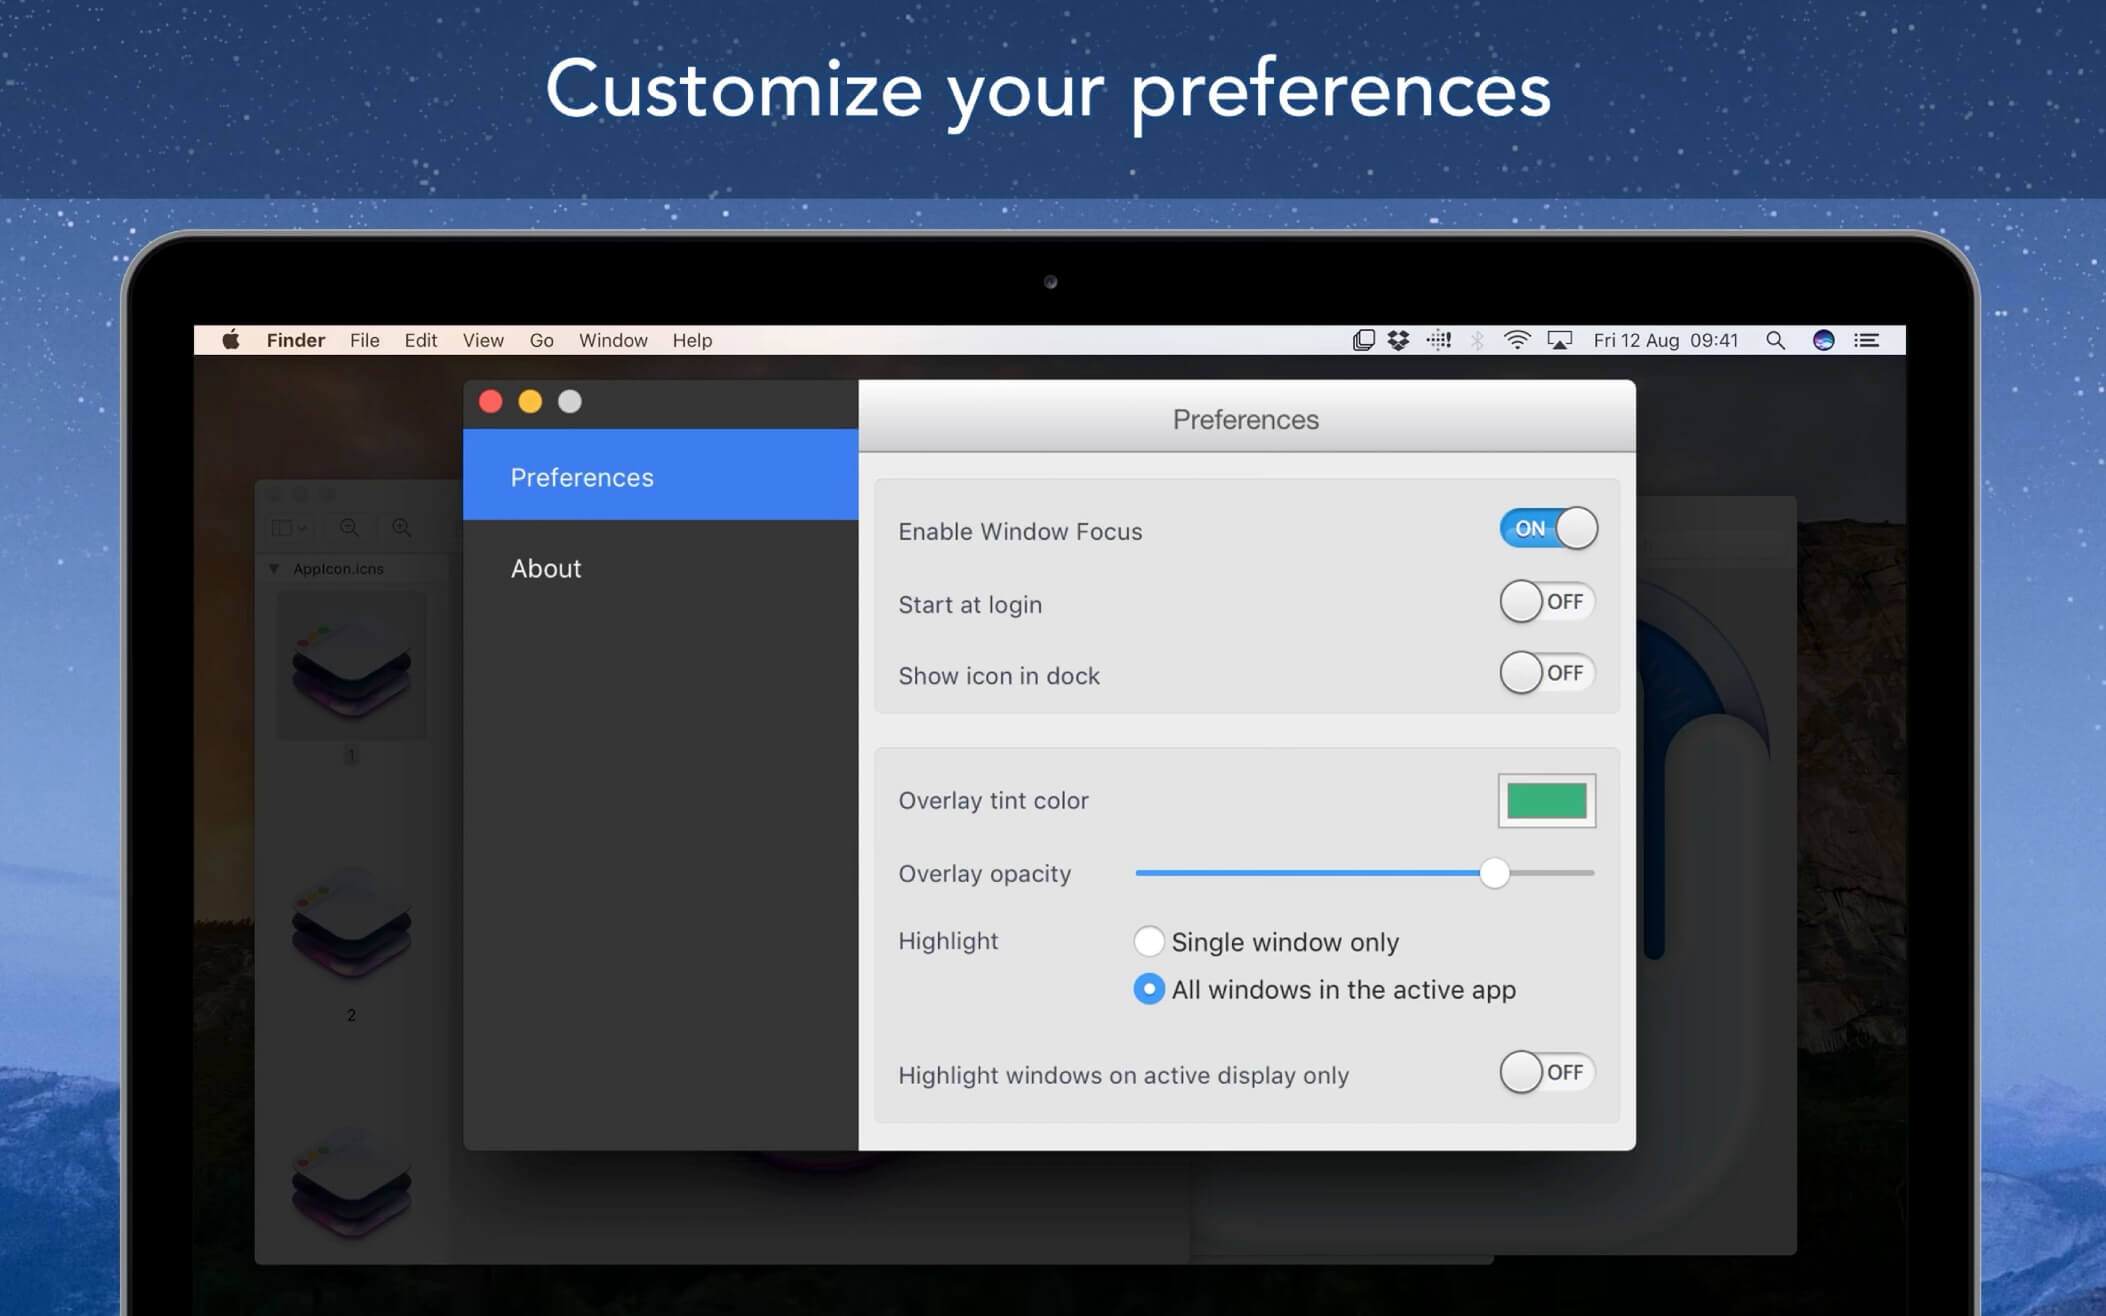The height and width of the screenshot is (1316, 2106).
Task: Open the Window menu
Action: (612, 340)
